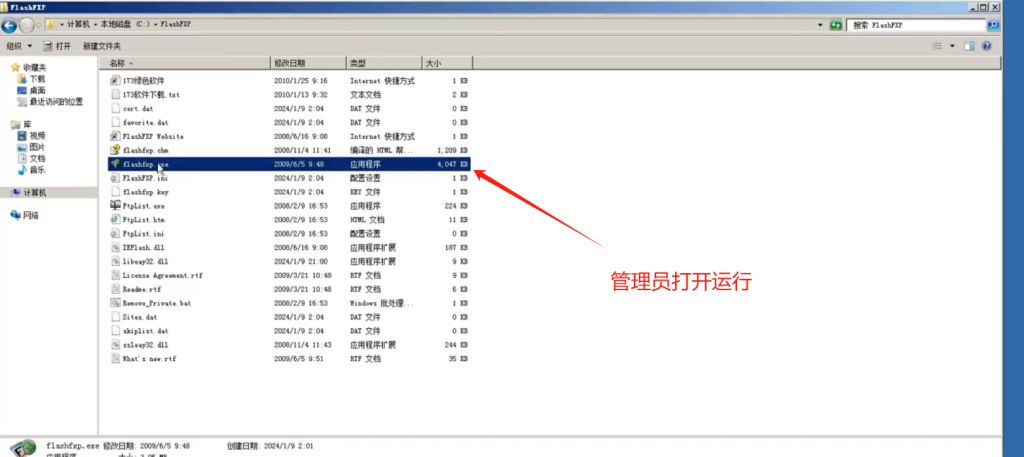Click the FtpList.htm HTML icon
The width and height of the screenshot is (1024, 457).
click(116, 219)
